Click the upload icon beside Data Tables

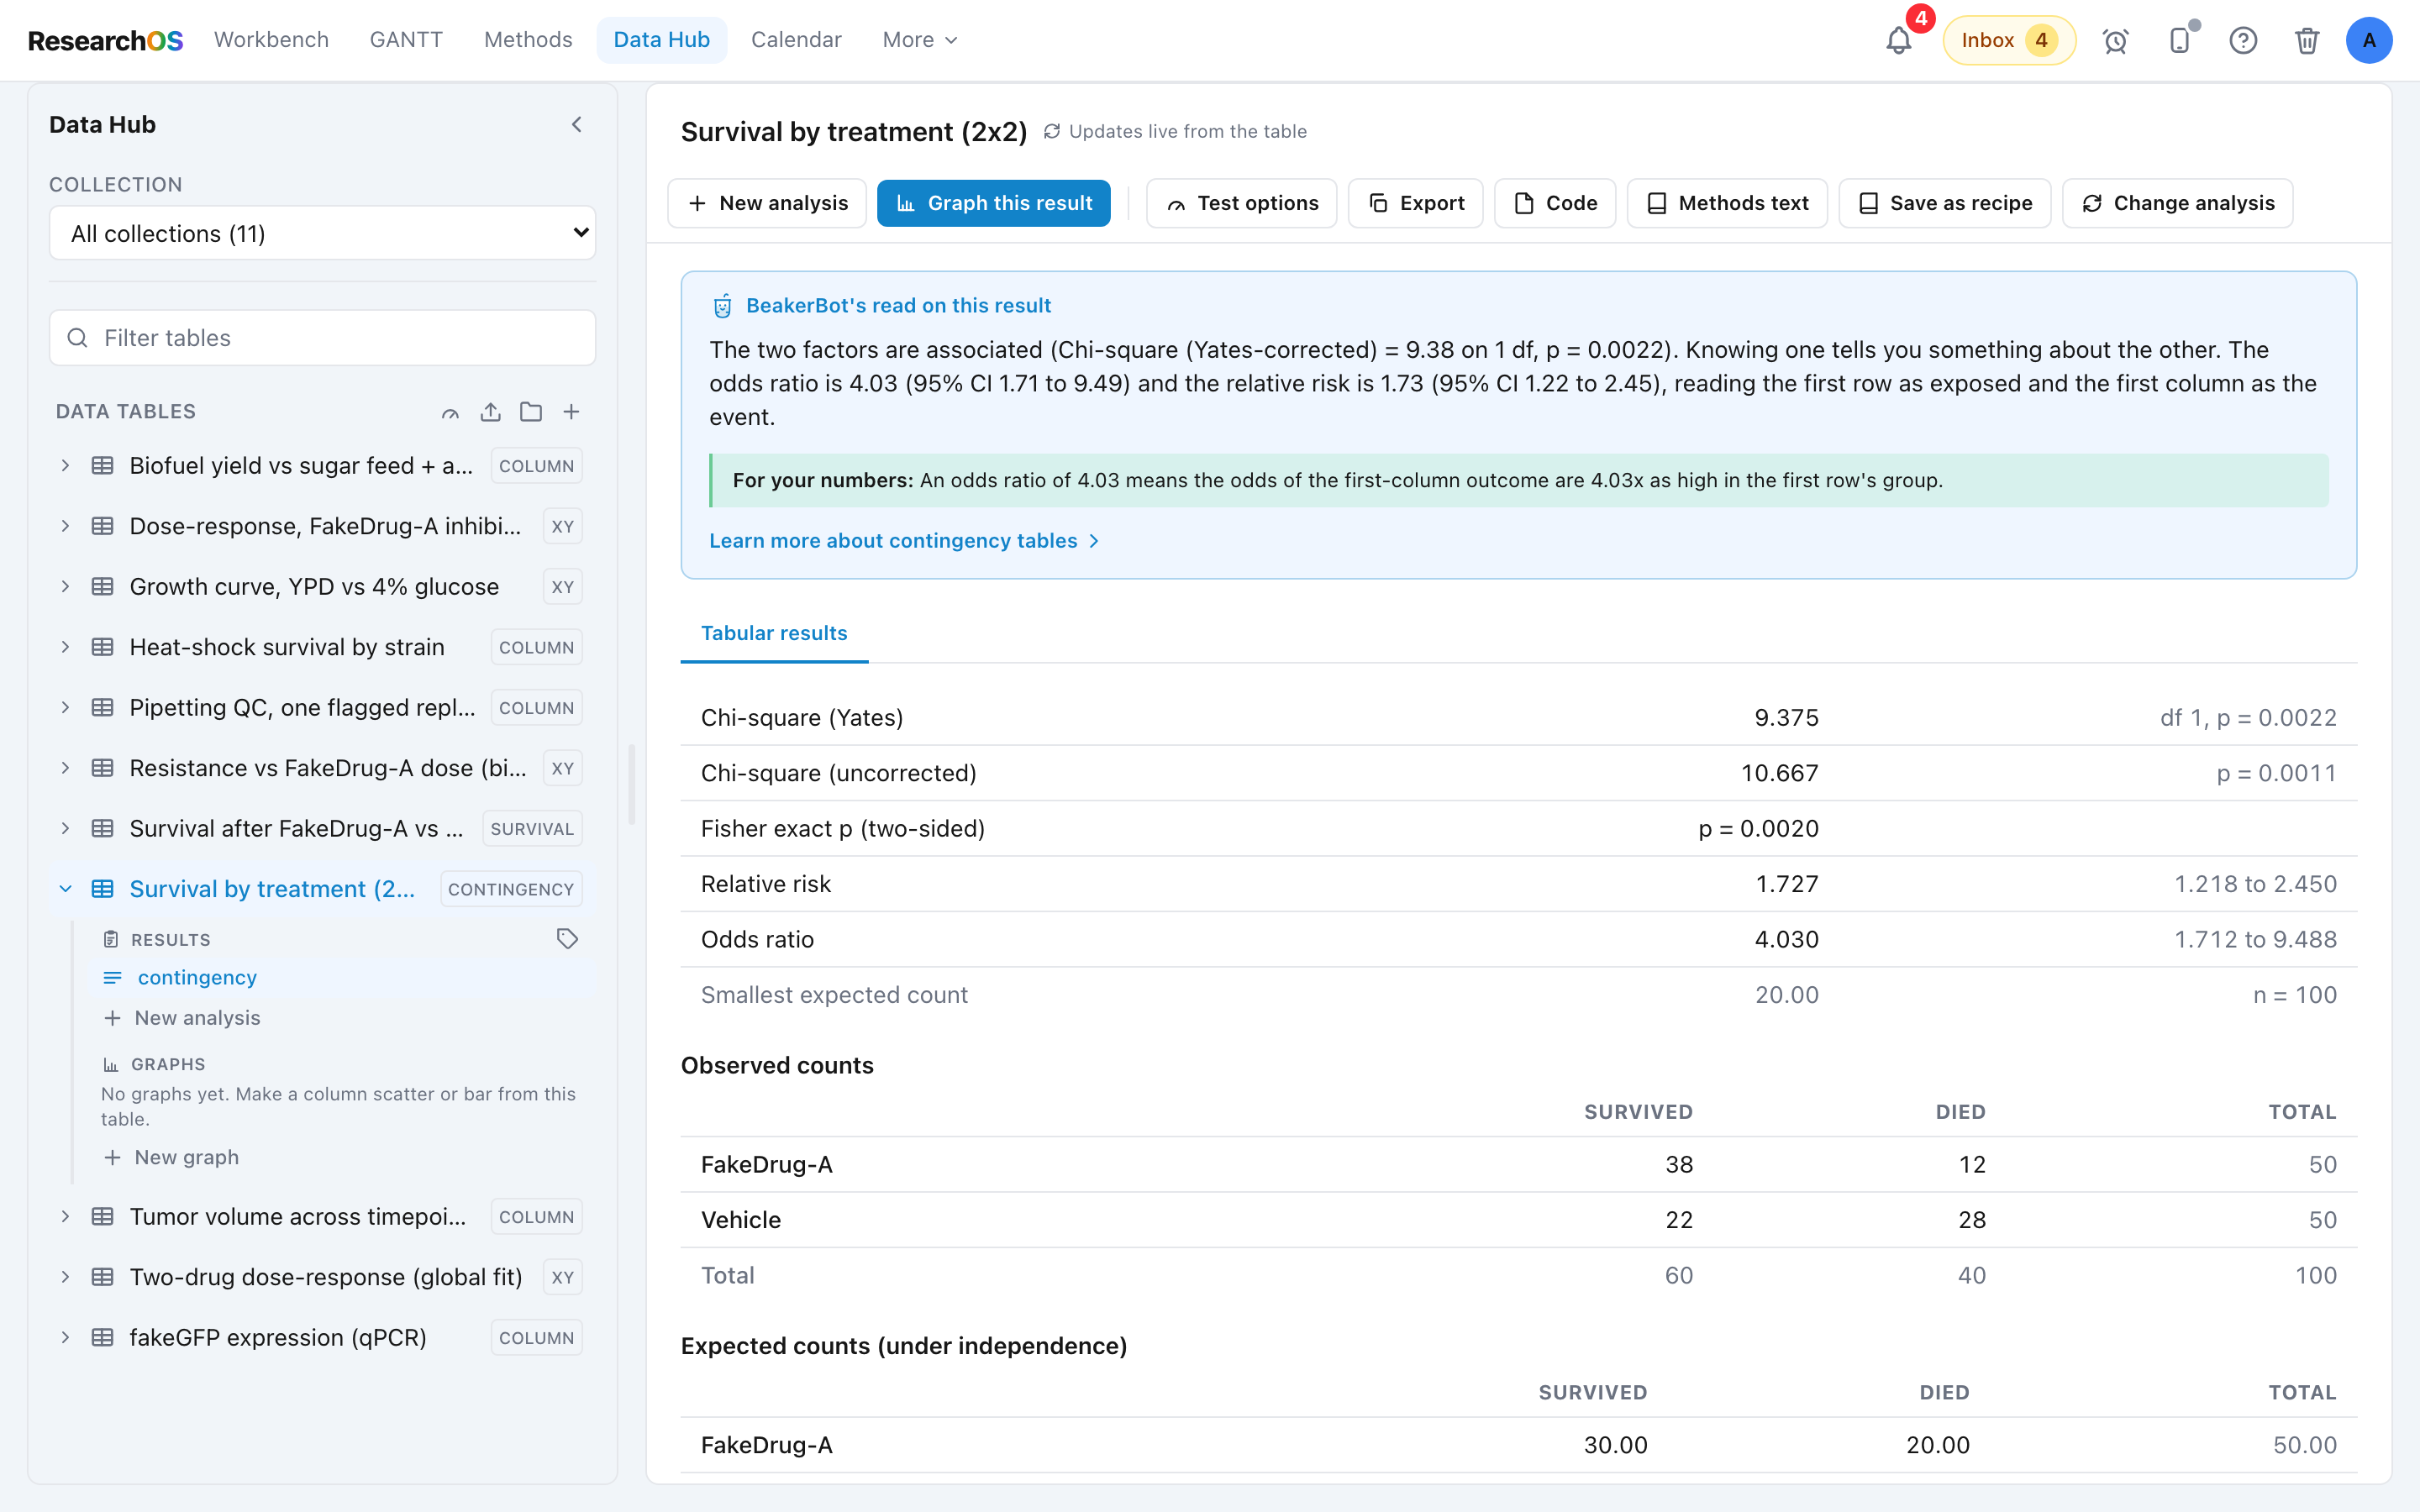click(x=490, y=412)
